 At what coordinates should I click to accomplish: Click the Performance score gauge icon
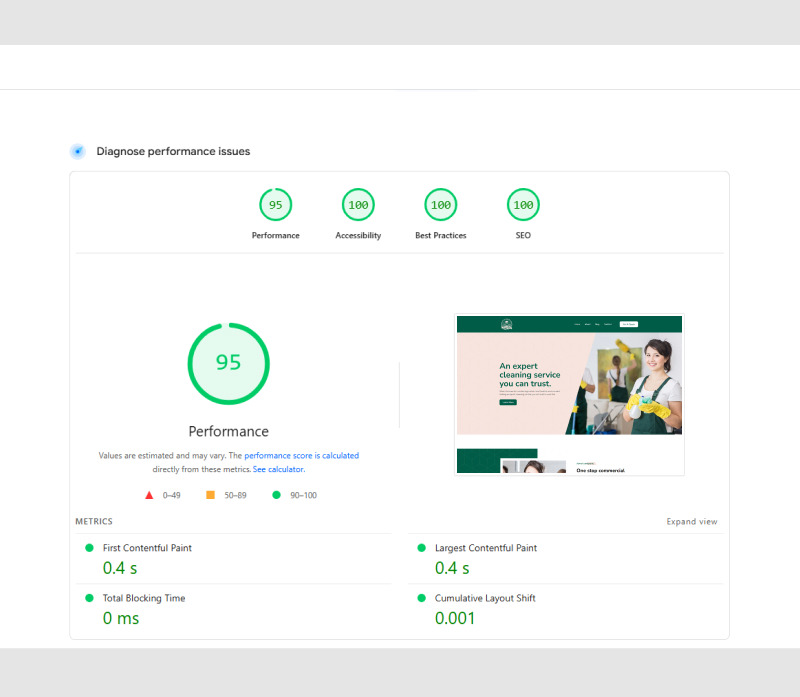coord(276,204)
